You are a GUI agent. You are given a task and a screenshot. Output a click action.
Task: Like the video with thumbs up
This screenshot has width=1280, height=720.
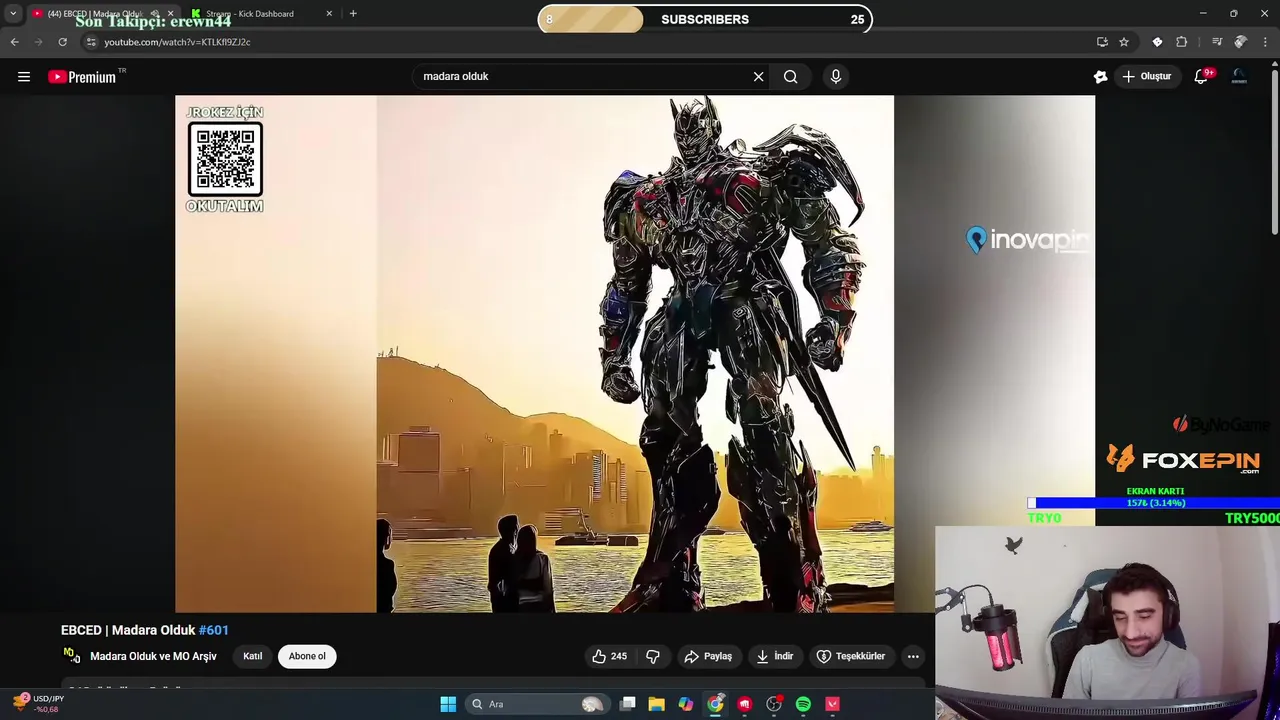pyautogui.click(x=609, y=656)
